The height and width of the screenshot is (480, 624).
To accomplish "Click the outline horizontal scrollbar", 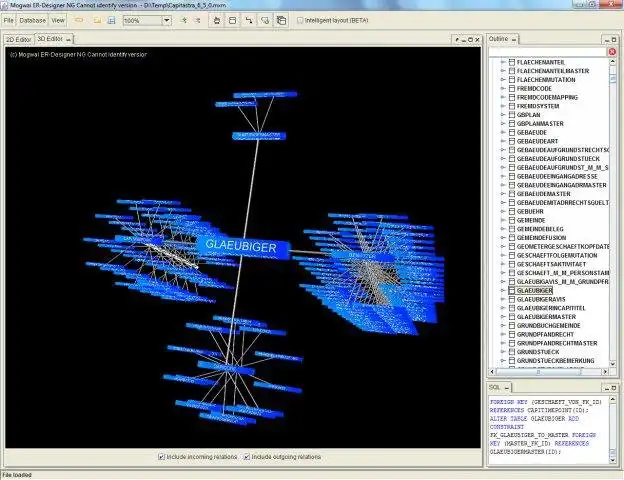I will click(x=548, y=371).
